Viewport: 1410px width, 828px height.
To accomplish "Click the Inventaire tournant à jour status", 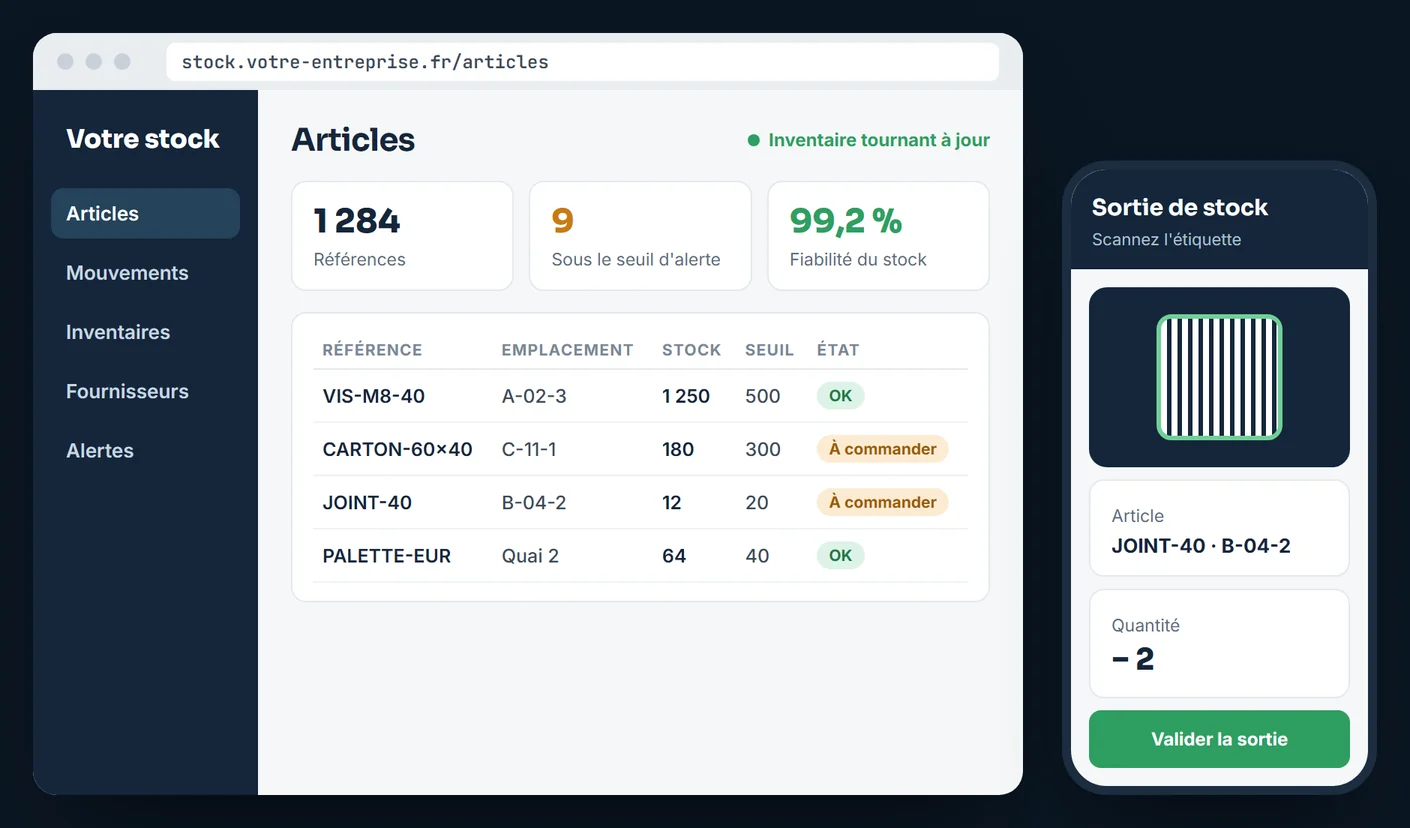I will (x=869, y=140).
